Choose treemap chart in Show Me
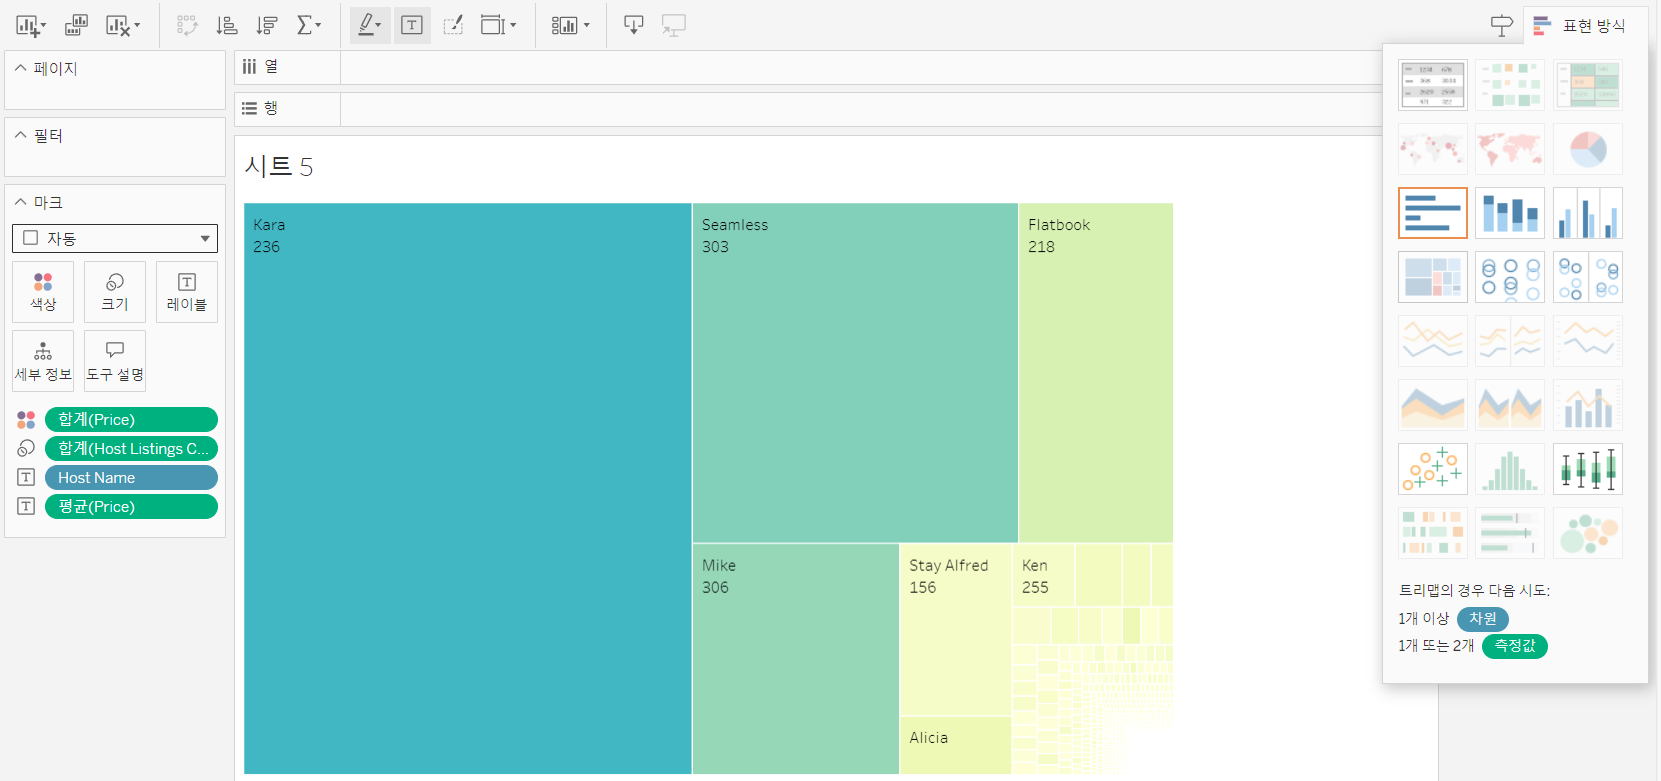The width and height of the screenshot is (1661, 781). coord(1433,277)
